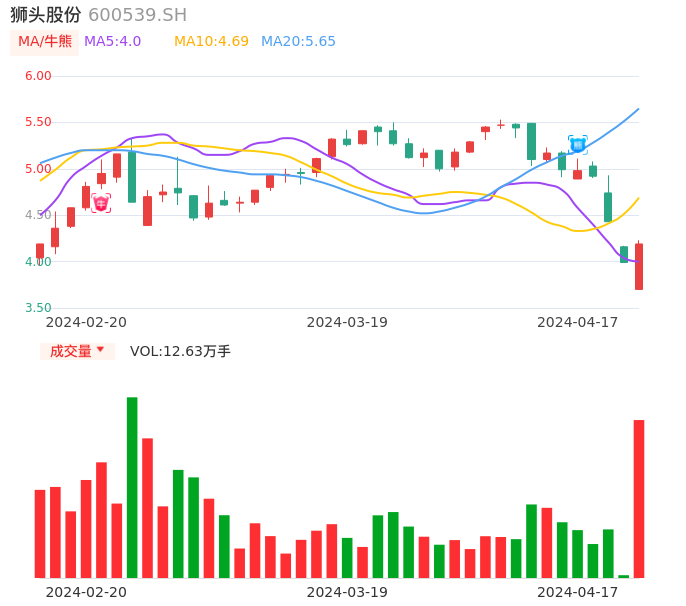Click the 2024-02-20 date label under price chart
686x606 pixels.
[x=87, y=322]
